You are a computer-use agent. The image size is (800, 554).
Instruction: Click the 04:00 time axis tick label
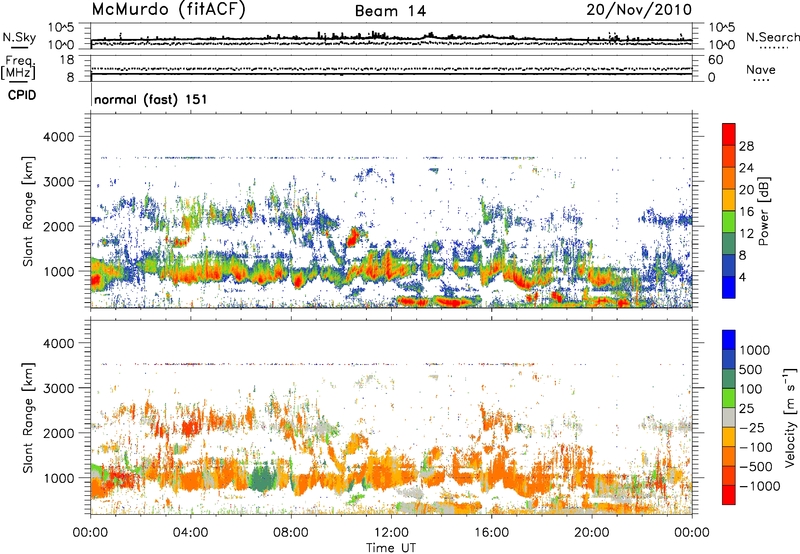point(190,533)
